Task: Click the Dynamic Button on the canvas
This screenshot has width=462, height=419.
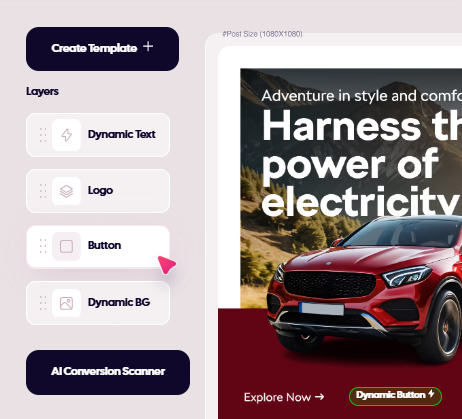Action: click(x=395, y=396)
